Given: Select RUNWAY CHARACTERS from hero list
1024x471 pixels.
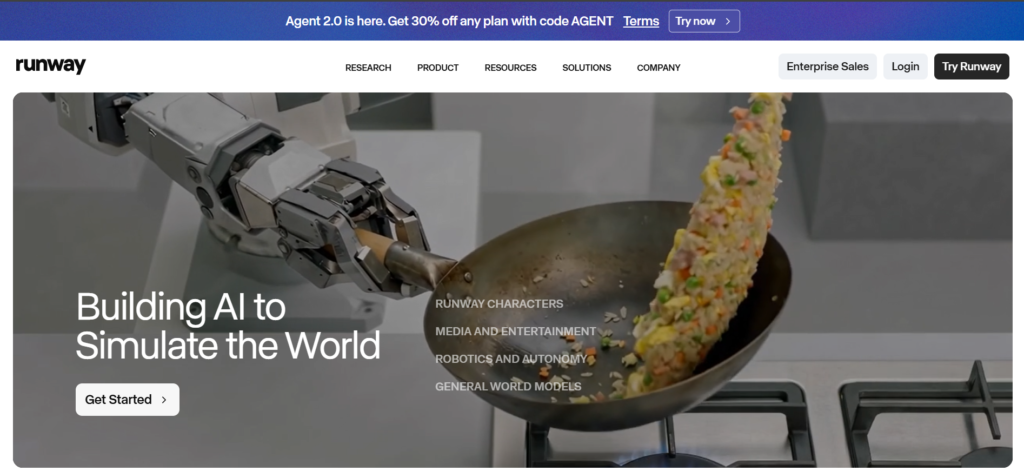Looking at the screenshot, I should point(499,304).
